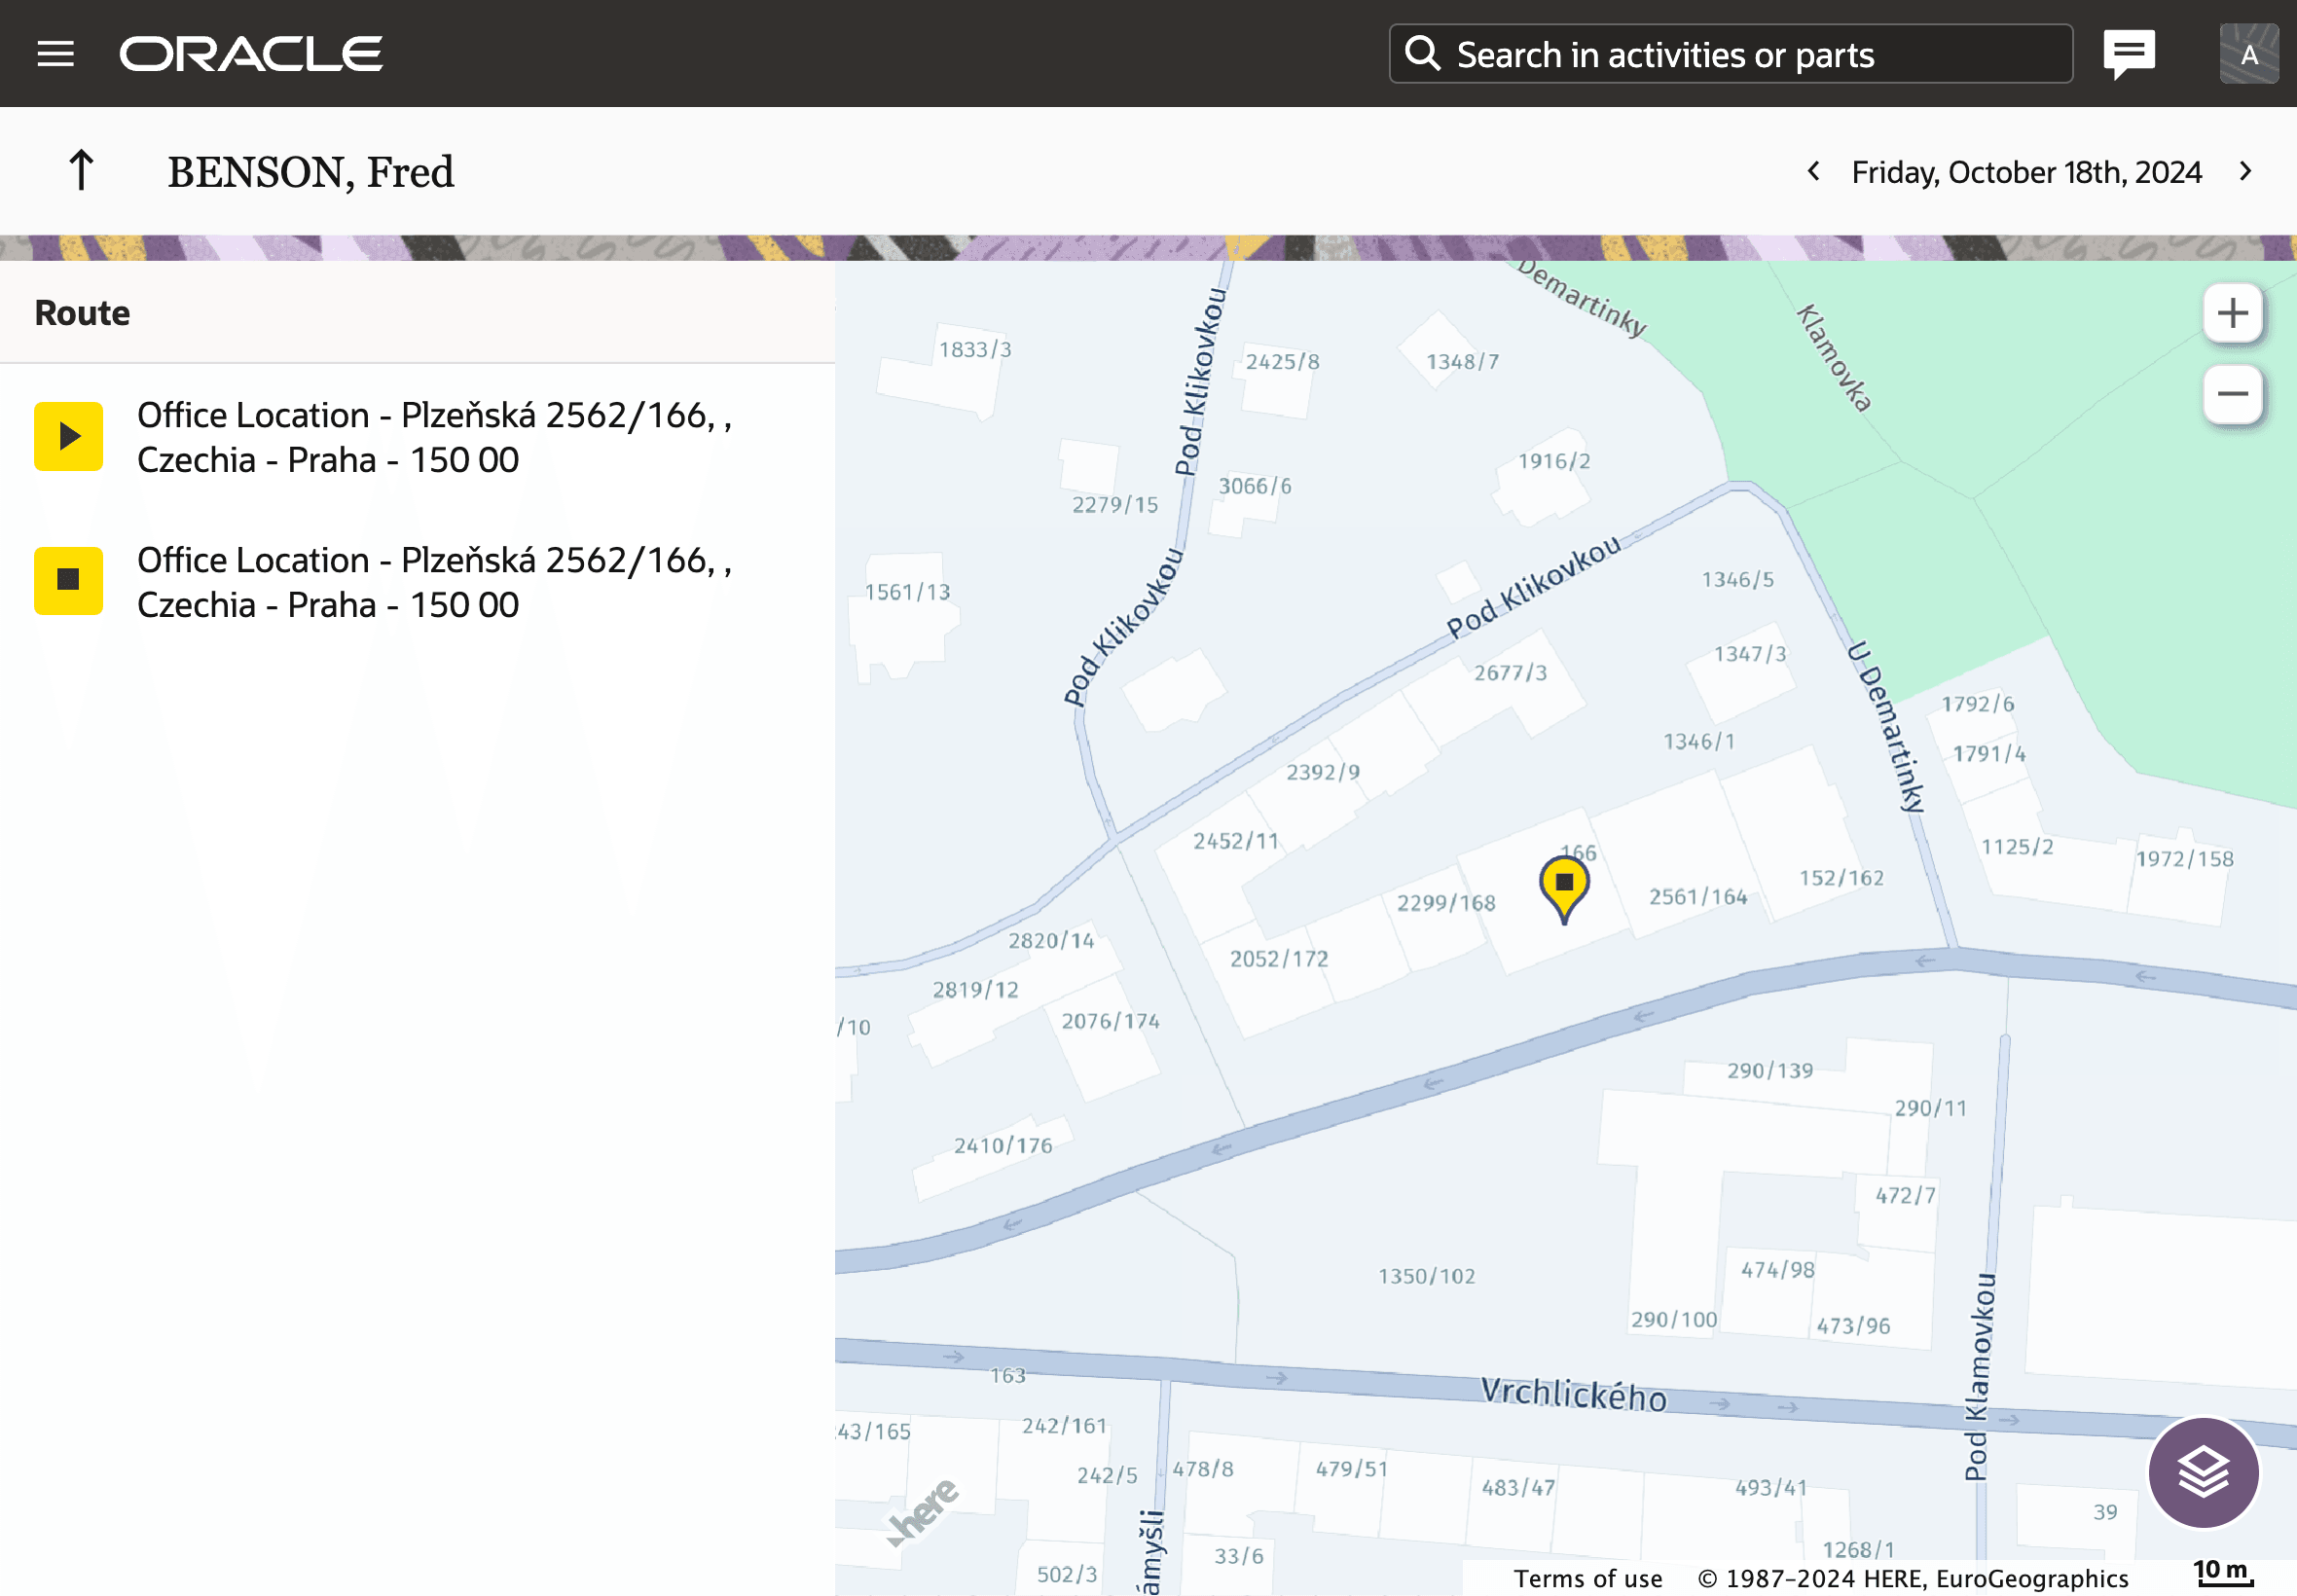The height and width of the screenshot is (1596, 2297).
Task: Open the Terms of use link
Action: (x=1587, y=1578)
